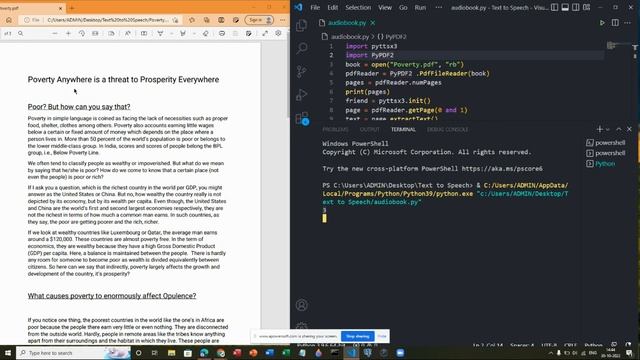This screenshot has width=640, height=360.
Task: Maximize the terminal panel with chevron
Action: point(619,129)
